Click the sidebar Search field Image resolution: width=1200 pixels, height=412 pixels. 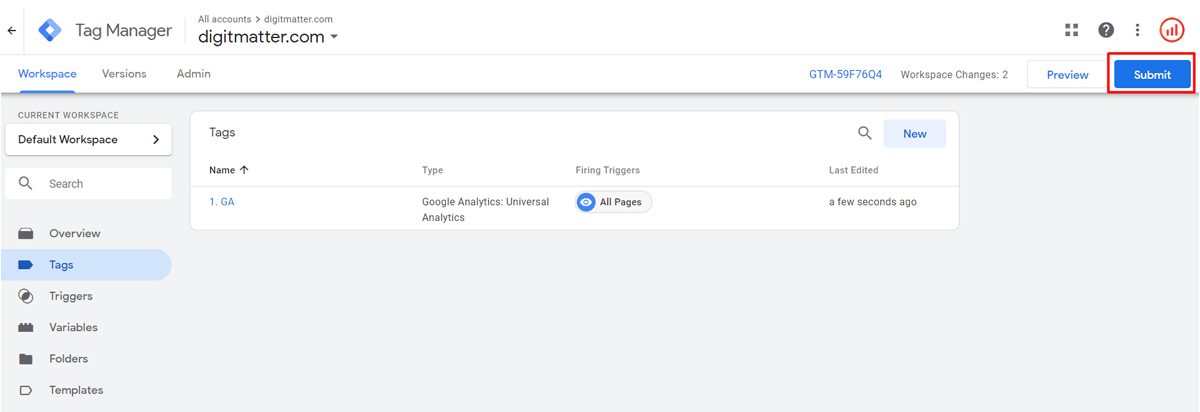click(x=88, y=184)
